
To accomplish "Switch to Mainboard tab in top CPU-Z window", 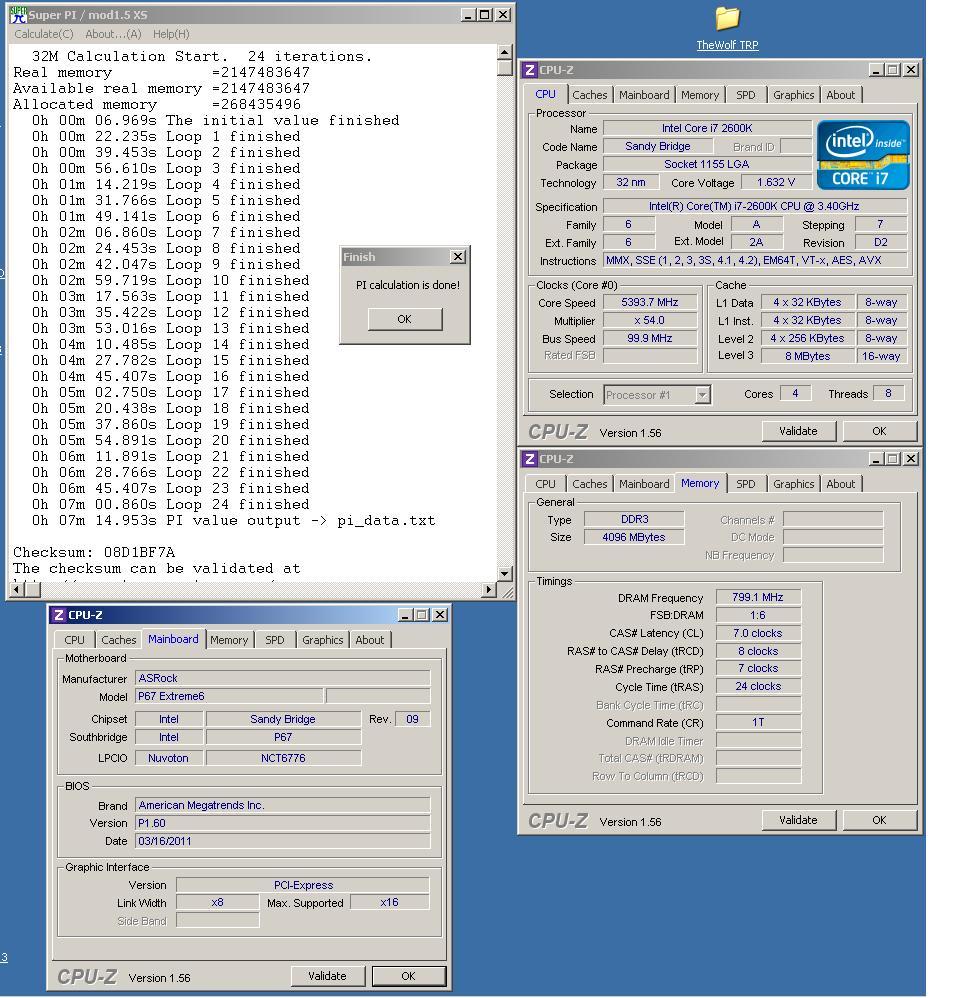I will click(644, 95).
